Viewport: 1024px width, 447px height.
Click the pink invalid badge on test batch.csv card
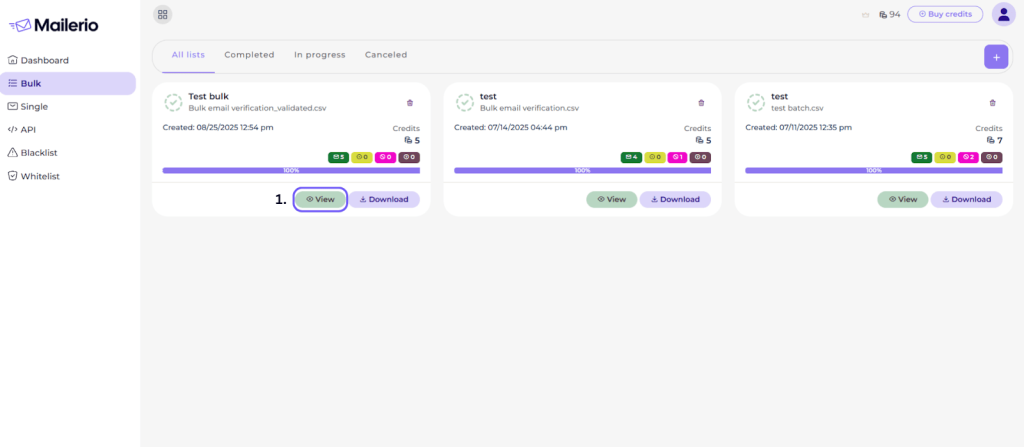pyautogui.click(x=968, y=157)
